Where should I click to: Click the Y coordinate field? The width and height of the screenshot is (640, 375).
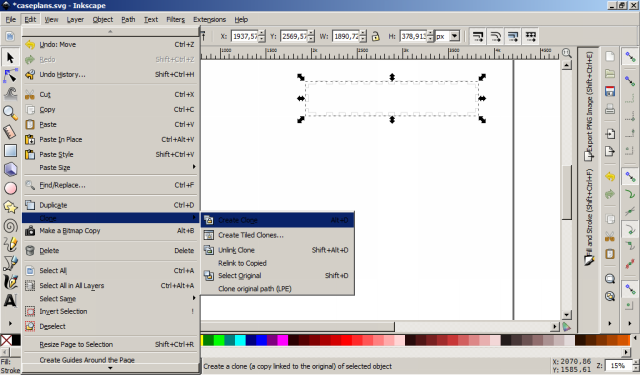[x=294, y=36]
